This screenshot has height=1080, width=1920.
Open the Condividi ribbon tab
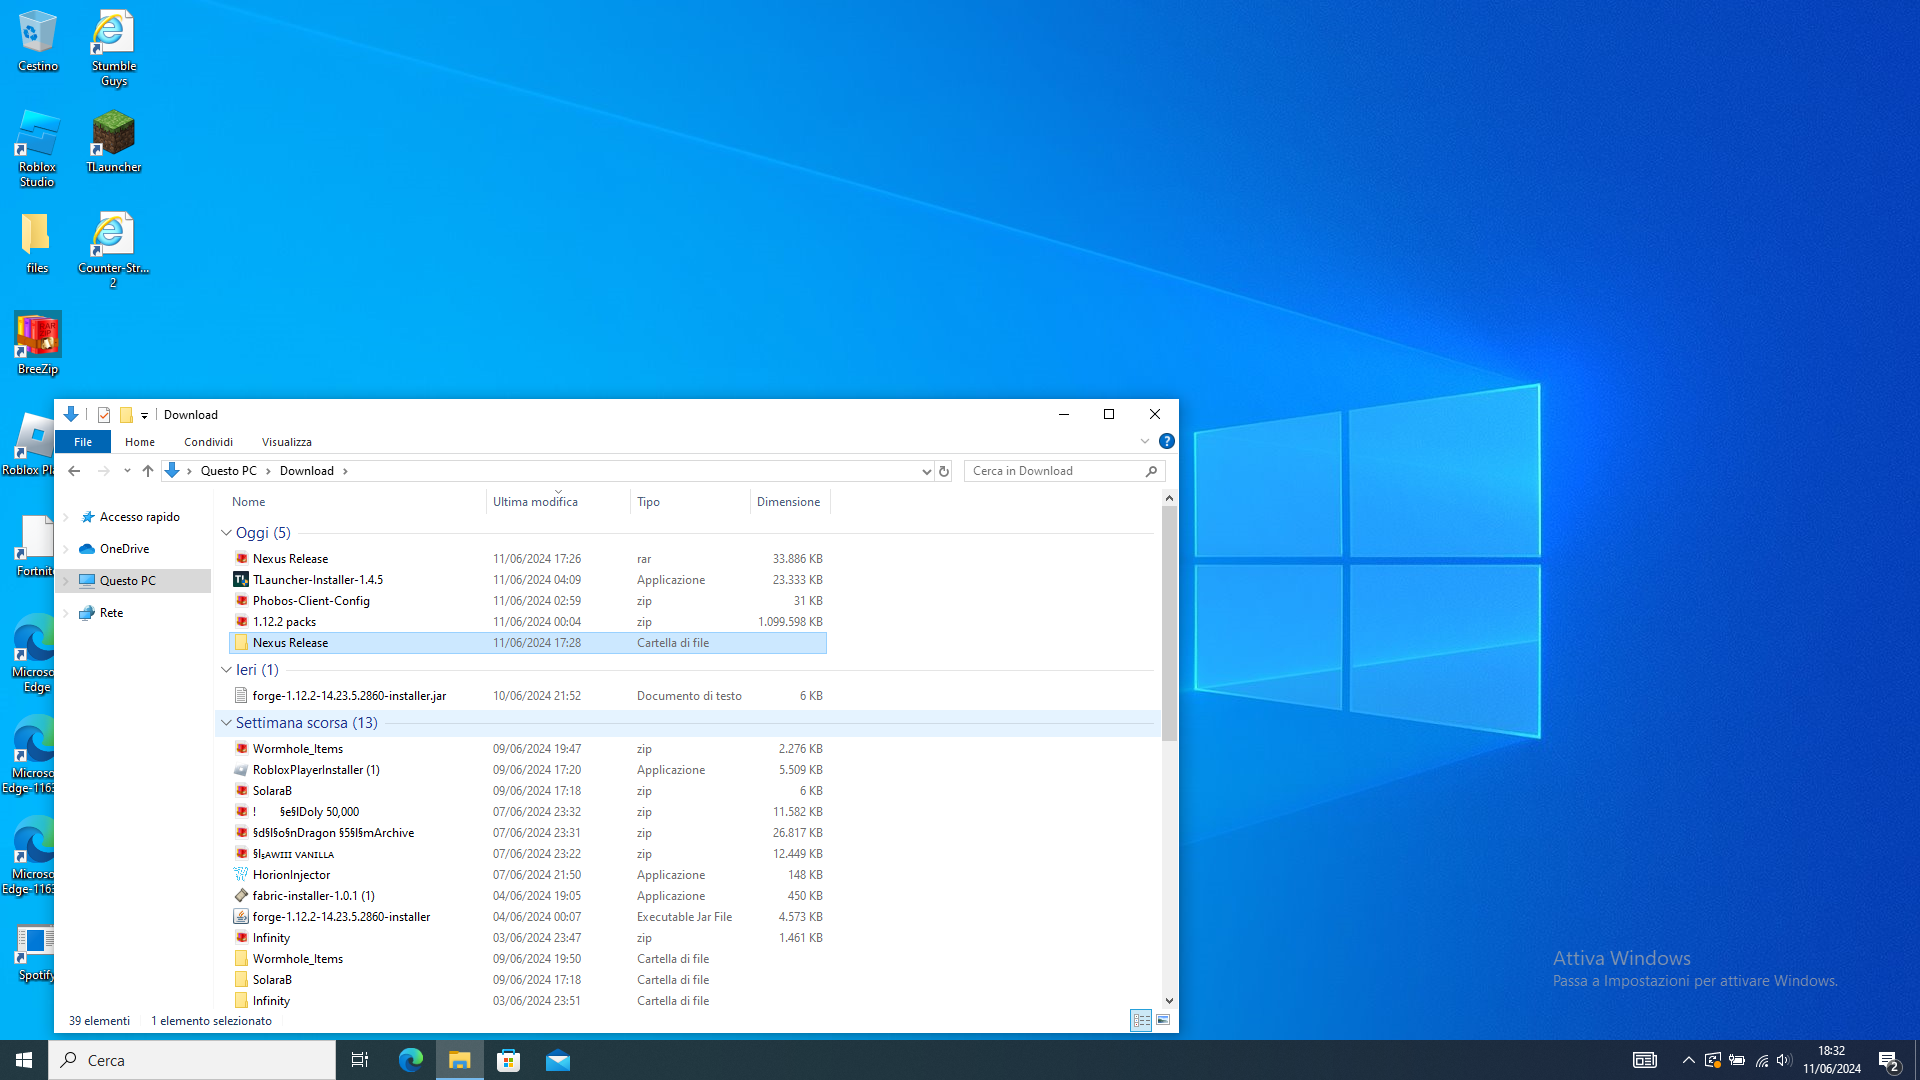point(208,442)
